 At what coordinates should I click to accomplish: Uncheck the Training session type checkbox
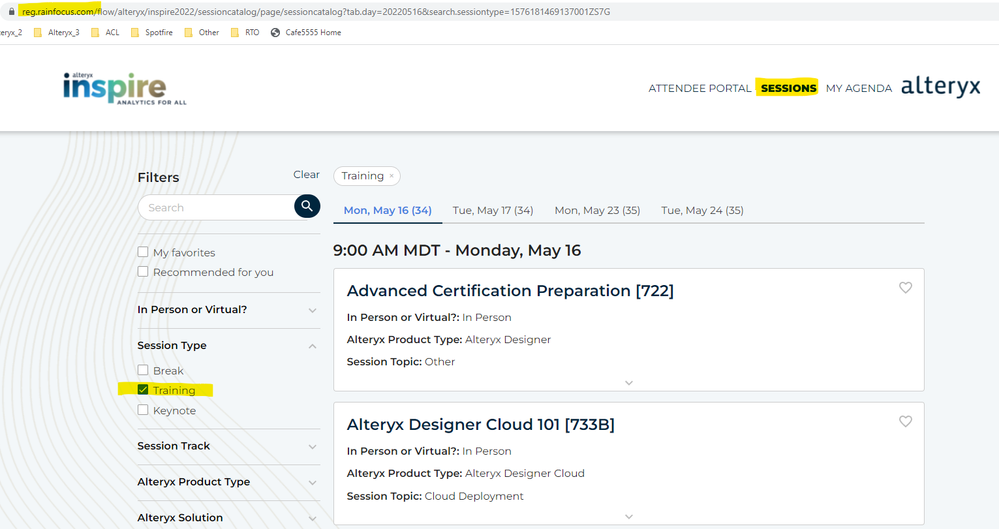pyautogui.click(x=143, y=390)
